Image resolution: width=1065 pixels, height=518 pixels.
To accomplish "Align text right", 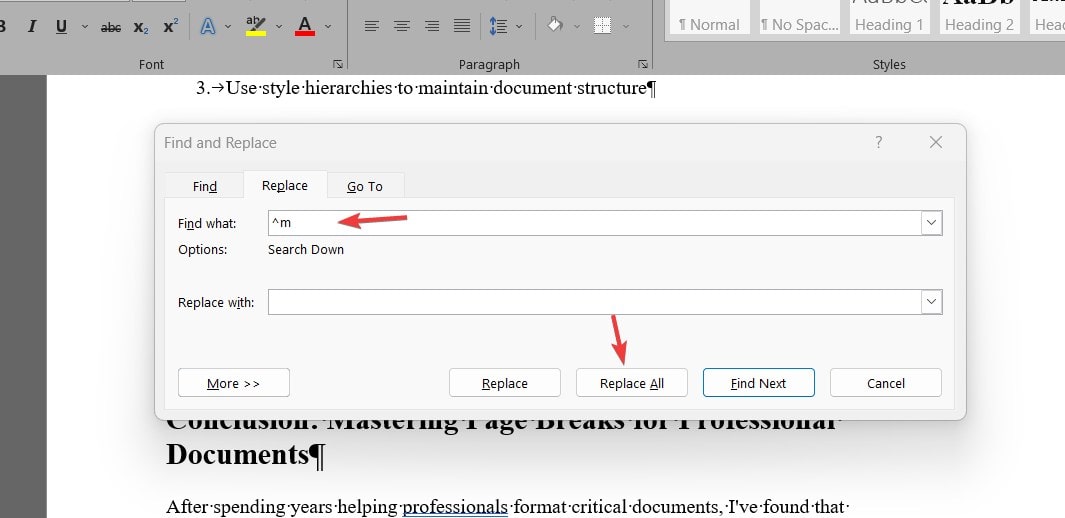I will (432, 26).
